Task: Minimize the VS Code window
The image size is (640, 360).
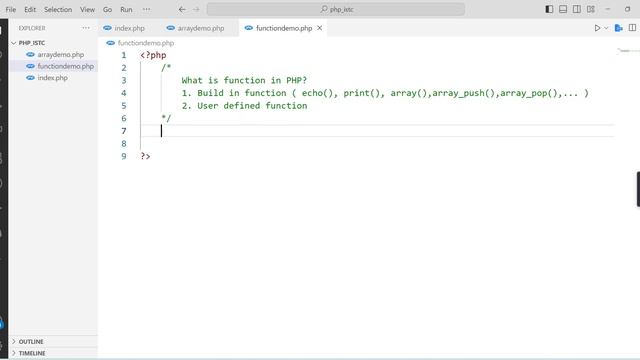Action: point(608,9)
